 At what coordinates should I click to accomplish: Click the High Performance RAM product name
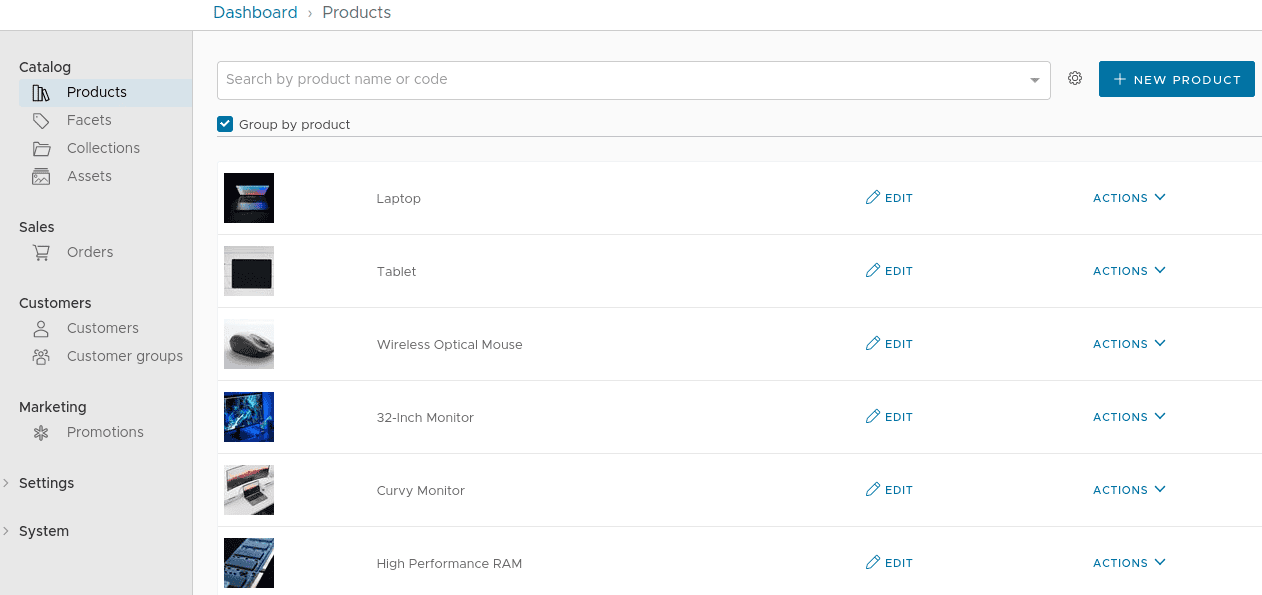coord(449,563)
